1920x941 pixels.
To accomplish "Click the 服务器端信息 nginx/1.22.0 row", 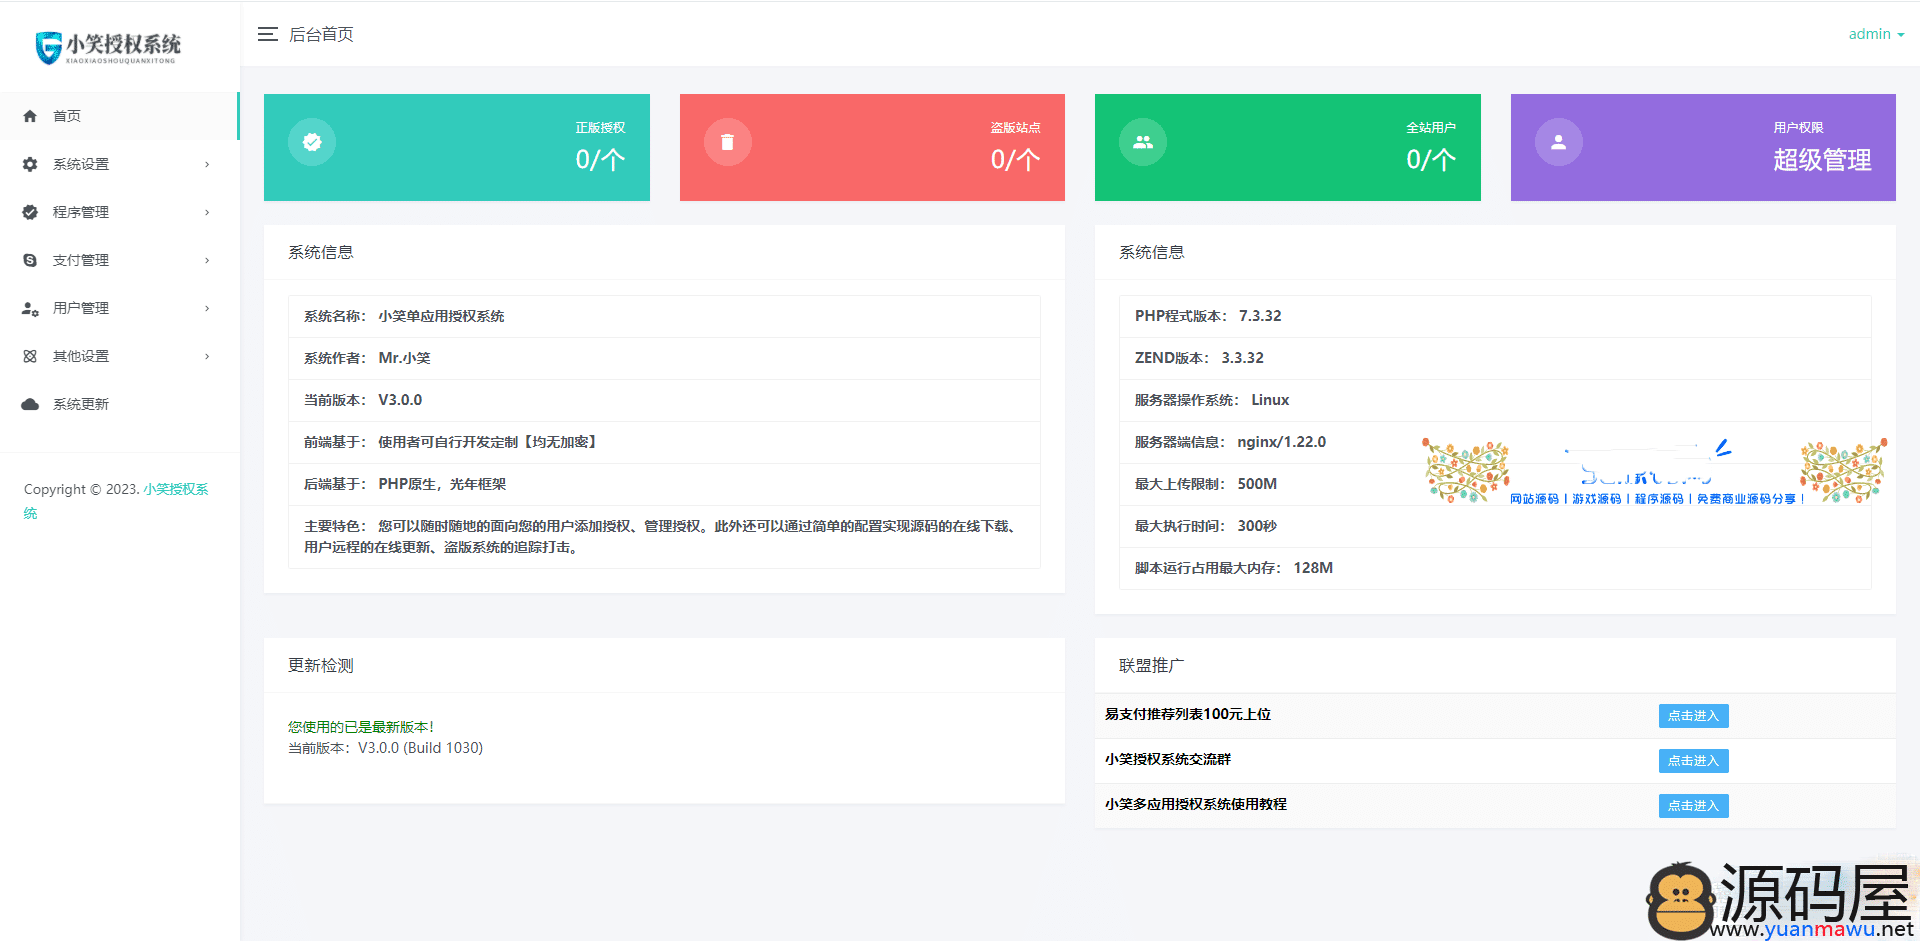I will 1495,442.
